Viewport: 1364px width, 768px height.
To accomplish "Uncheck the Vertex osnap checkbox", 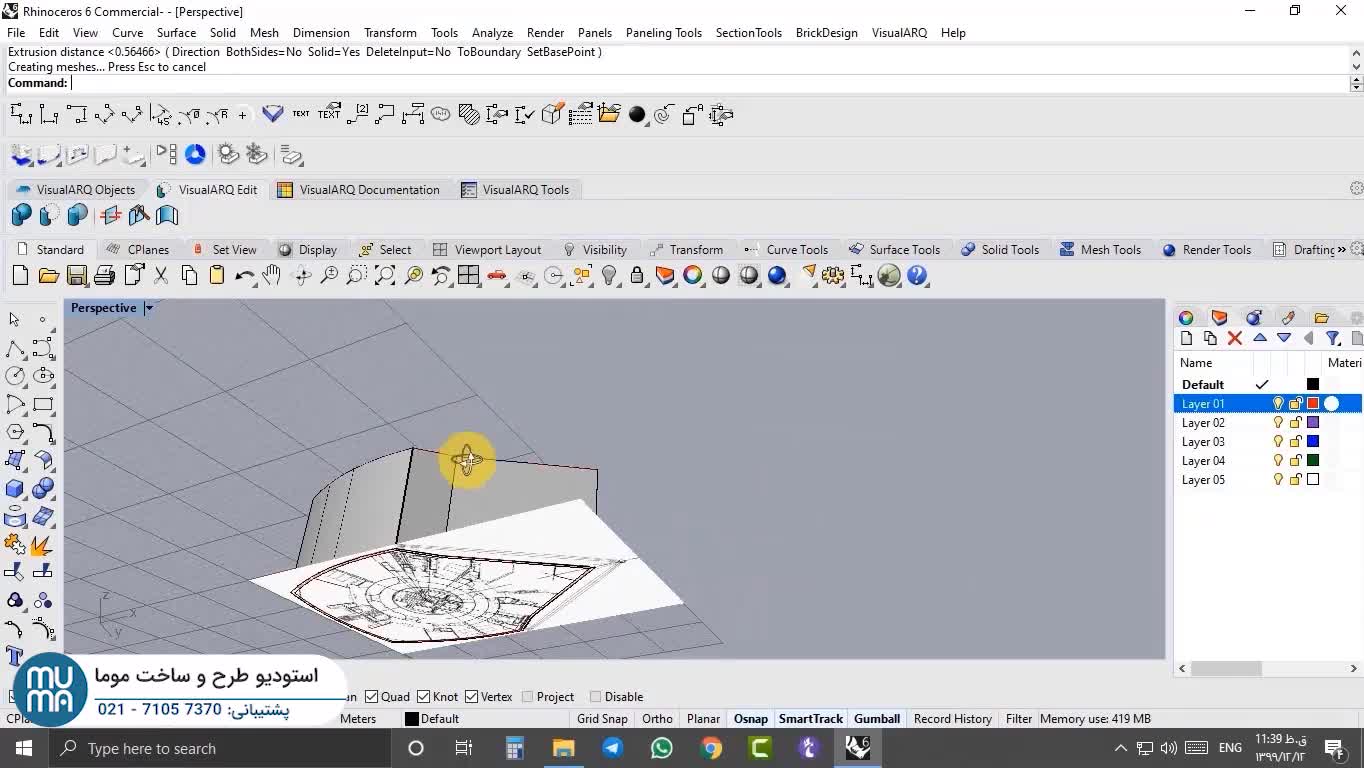I will [473, 697].
